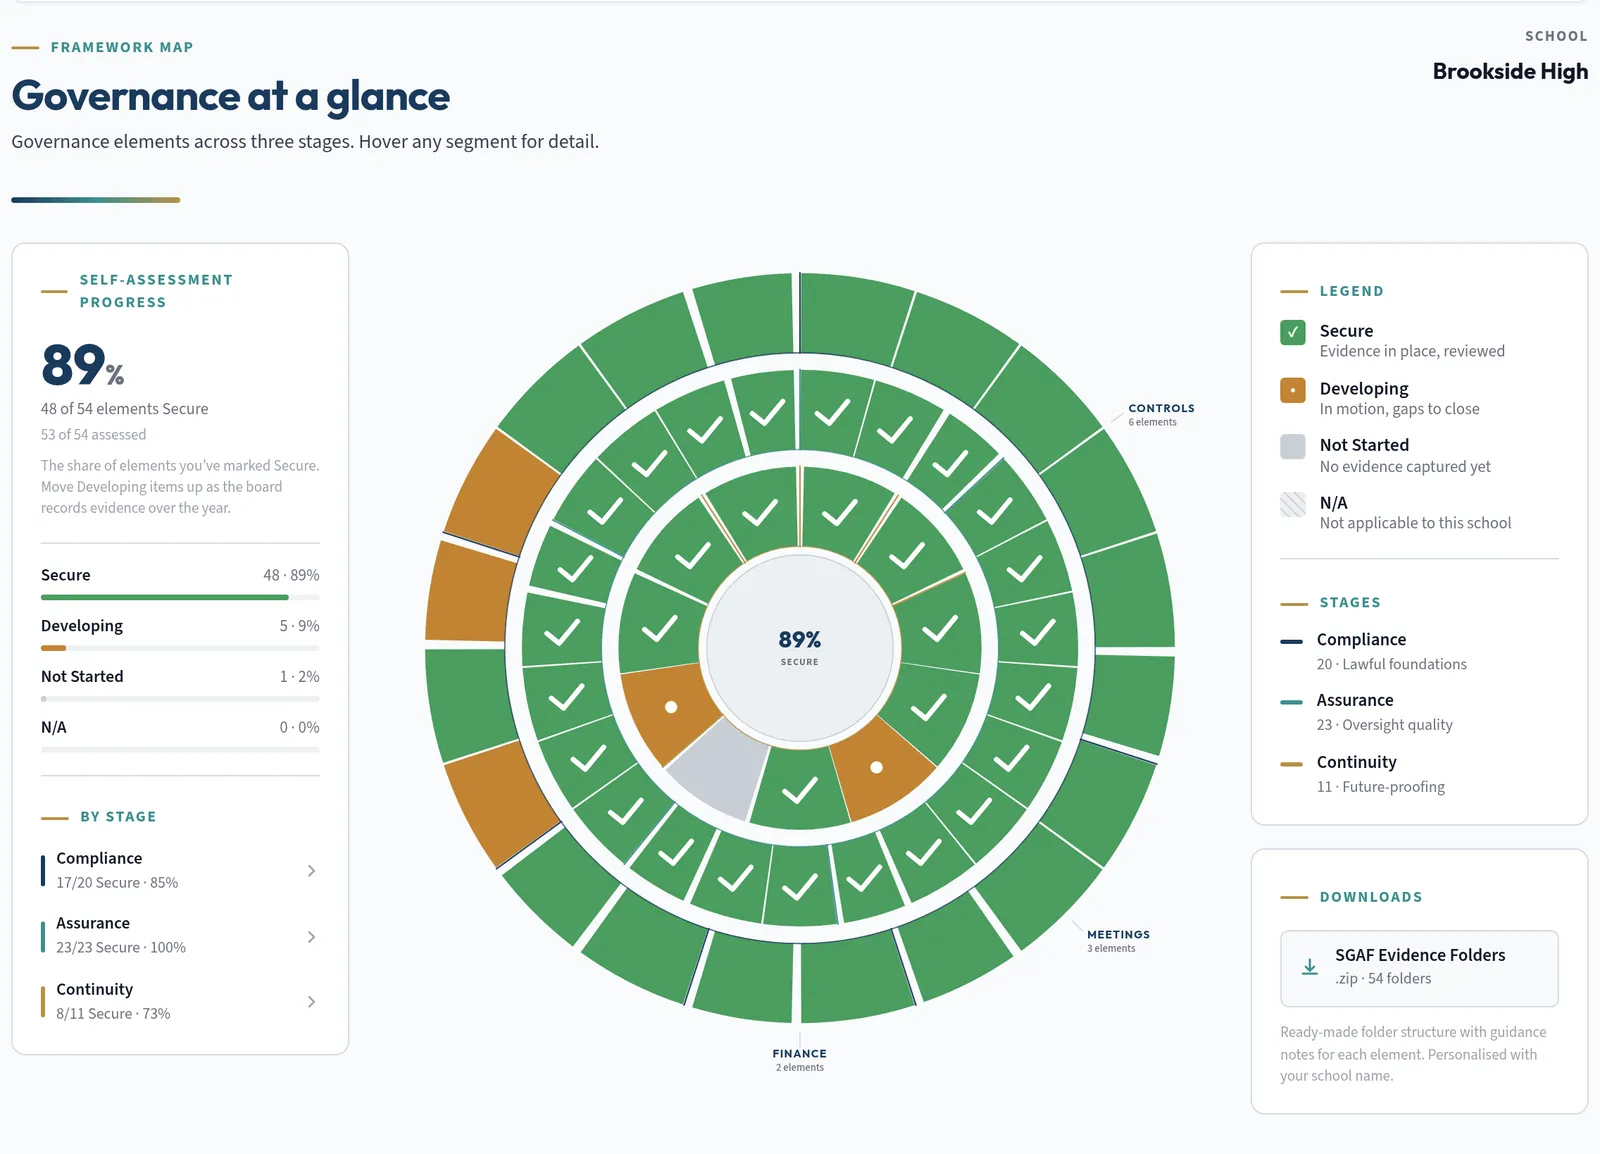Click the green Secure checkmark legend icon
Screen dimensions: 1600x1154
point(1293,332)
